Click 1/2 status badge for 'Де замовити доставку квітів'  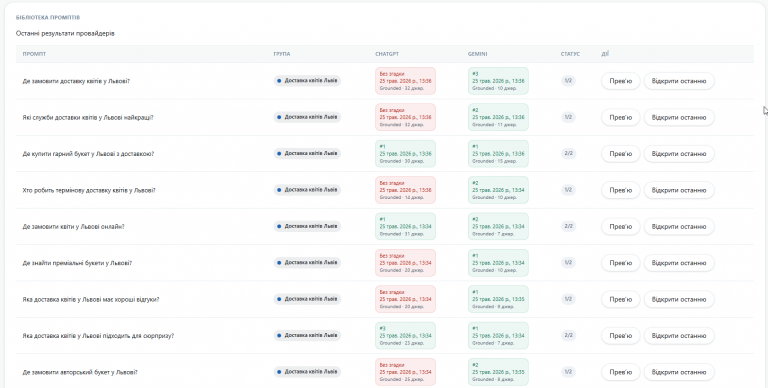(x=568, y=80)
